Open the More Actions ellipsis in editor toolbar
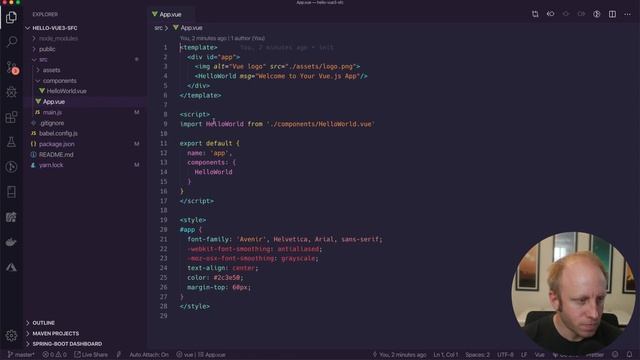Viewport: 640px width, 360px height. click(x=627, y=14)
